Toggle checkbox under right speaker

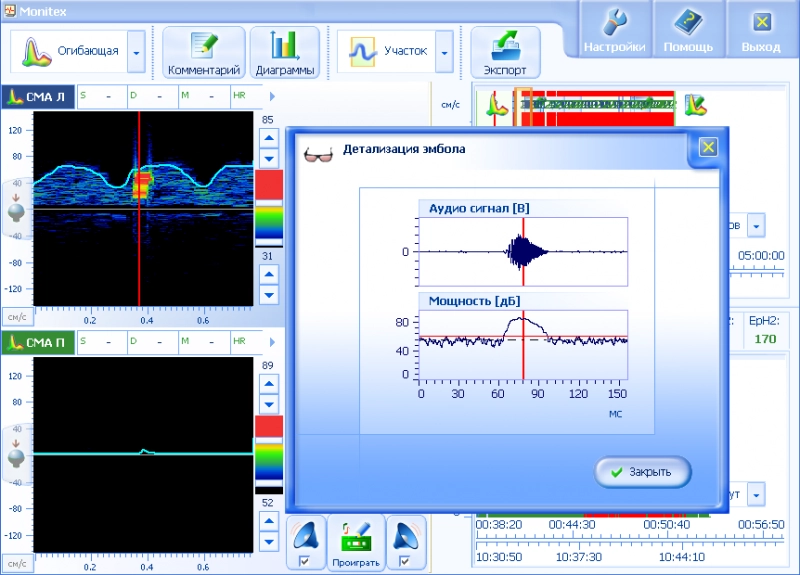coord(404,562)
